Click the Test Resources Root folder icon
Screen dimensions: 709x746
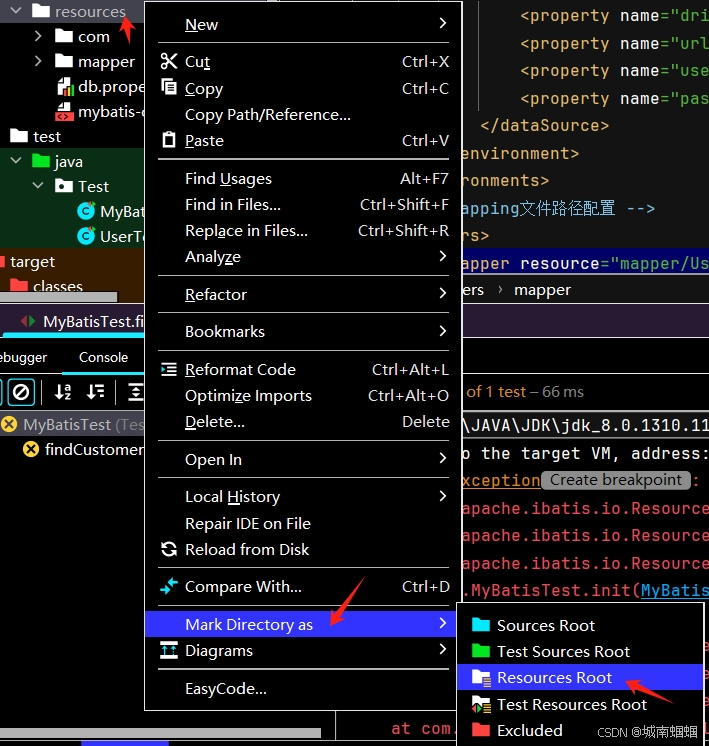(x=481, y=704)
